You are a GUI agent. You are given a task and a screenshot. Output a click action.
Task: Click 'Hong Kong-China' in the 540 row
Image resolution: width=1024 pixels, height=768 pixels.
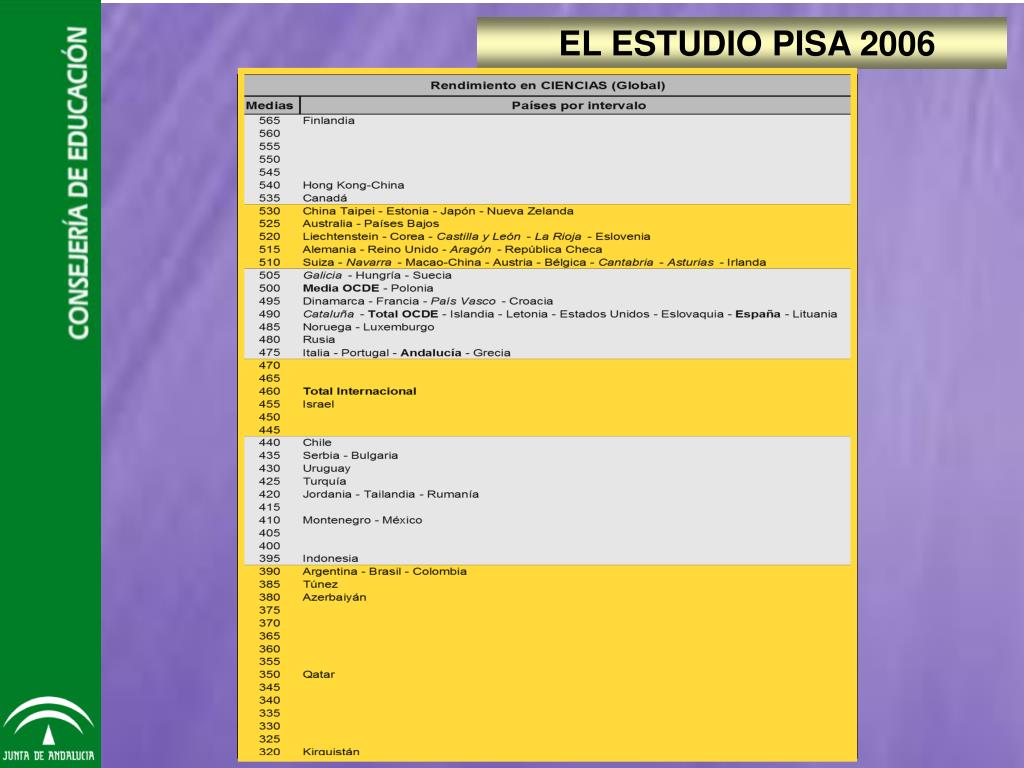353,185
